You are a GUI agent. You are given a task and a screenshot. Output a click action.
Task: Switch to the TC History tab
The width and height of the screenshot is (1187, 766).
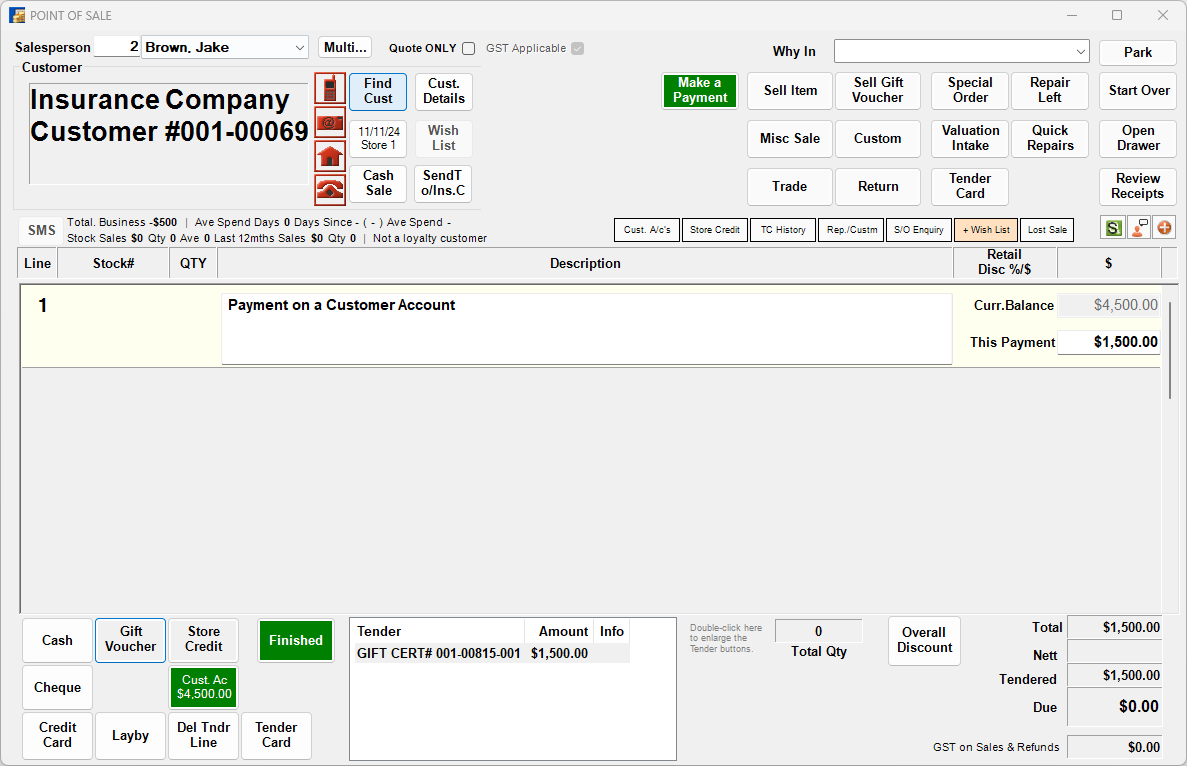pos(783,229)
